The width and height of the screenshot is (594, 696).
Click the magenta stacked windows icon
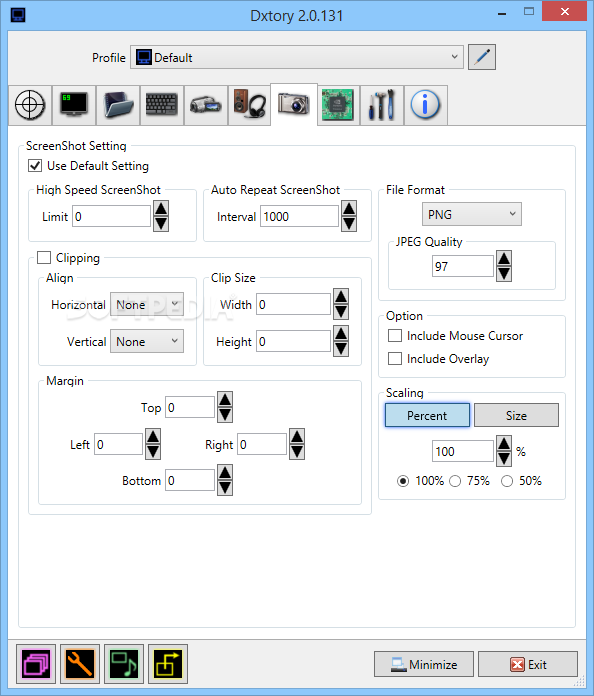pyautogui.click(x=36, y=664)
